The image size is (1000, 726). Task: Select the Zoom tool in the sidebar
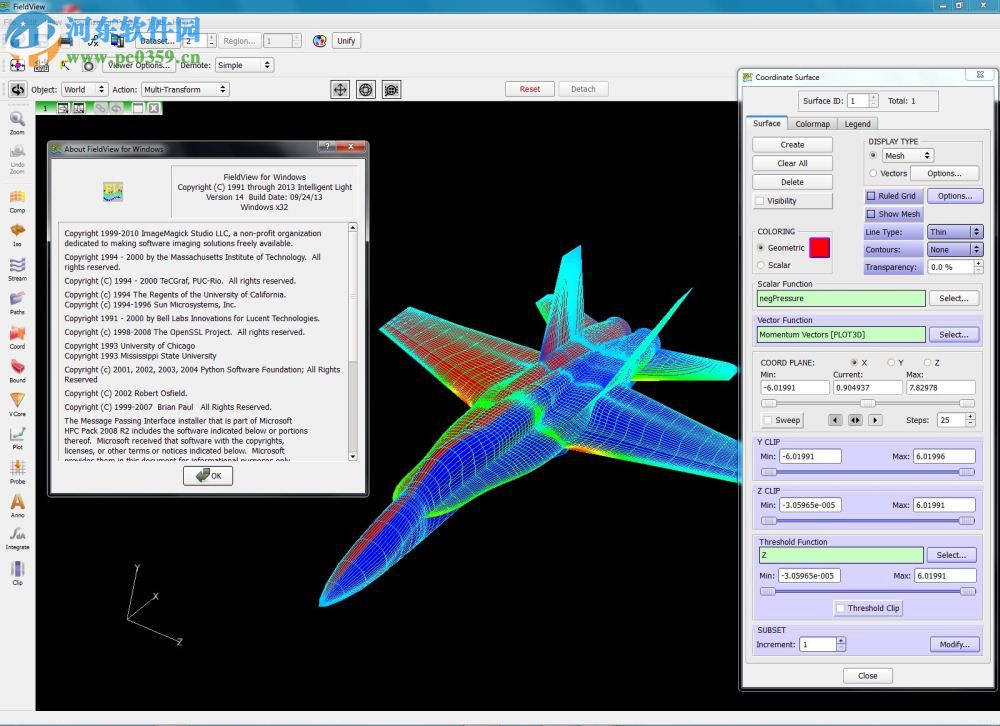click(x=17, y=122)
